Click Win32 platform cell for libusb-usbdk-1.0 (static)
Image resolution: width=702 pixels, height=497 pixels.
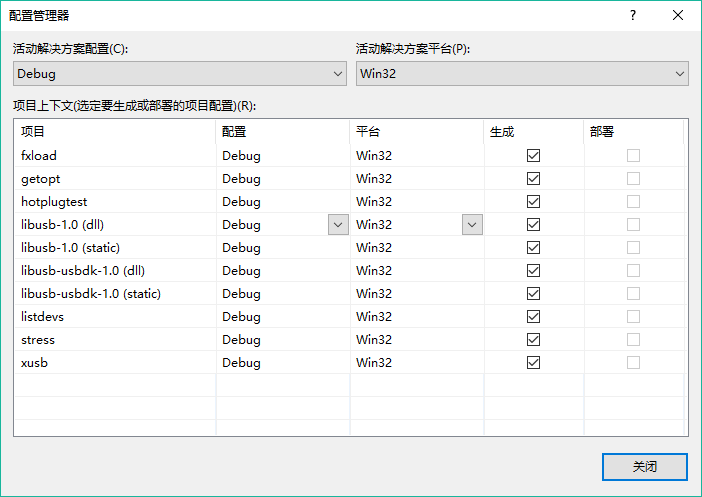pyautogui.click(x=417, y=294)
